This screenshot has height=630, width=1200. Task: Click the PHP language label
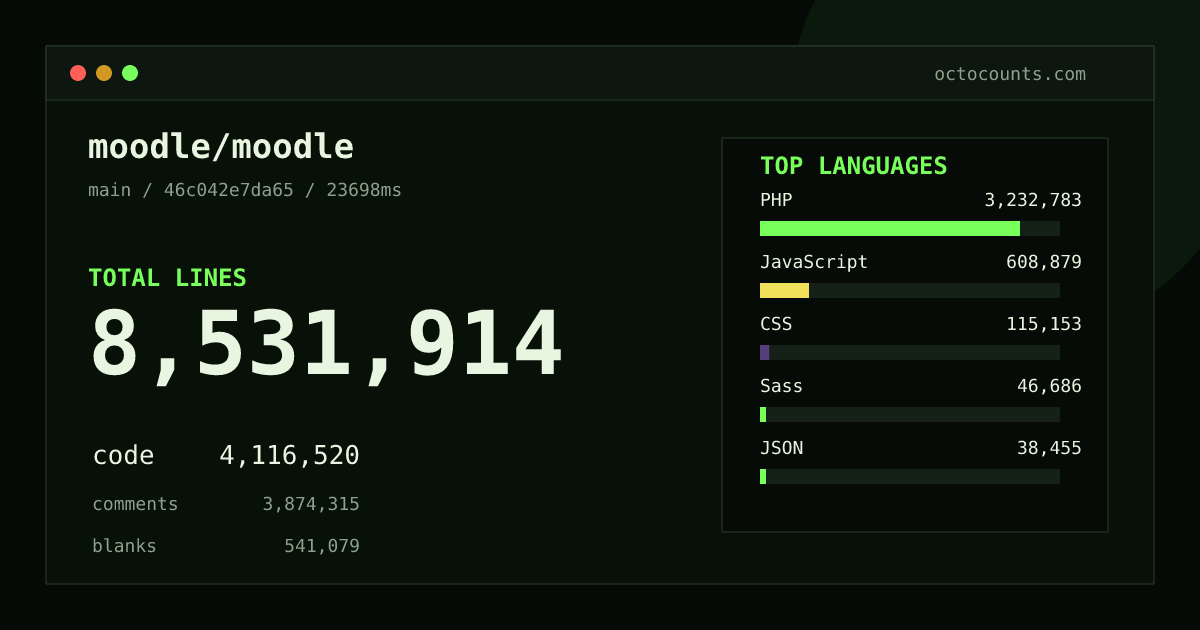coord(776,200)
